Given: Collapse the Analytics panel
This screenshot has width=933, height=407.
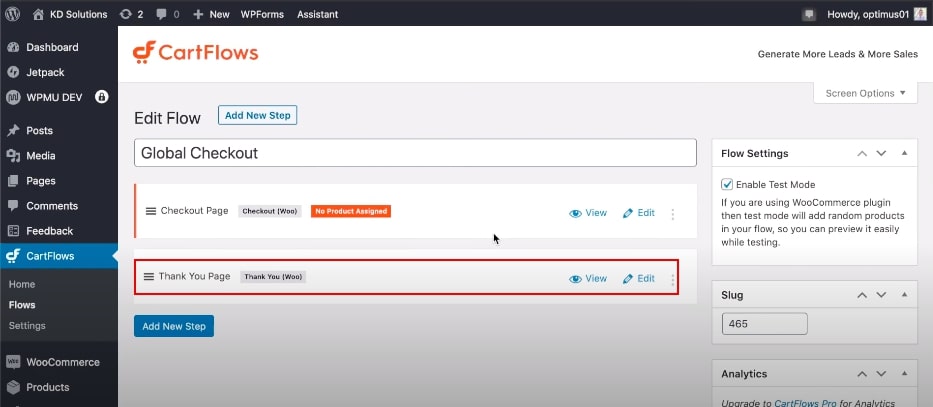Looking at the screenshot, I should coord(904,374).
